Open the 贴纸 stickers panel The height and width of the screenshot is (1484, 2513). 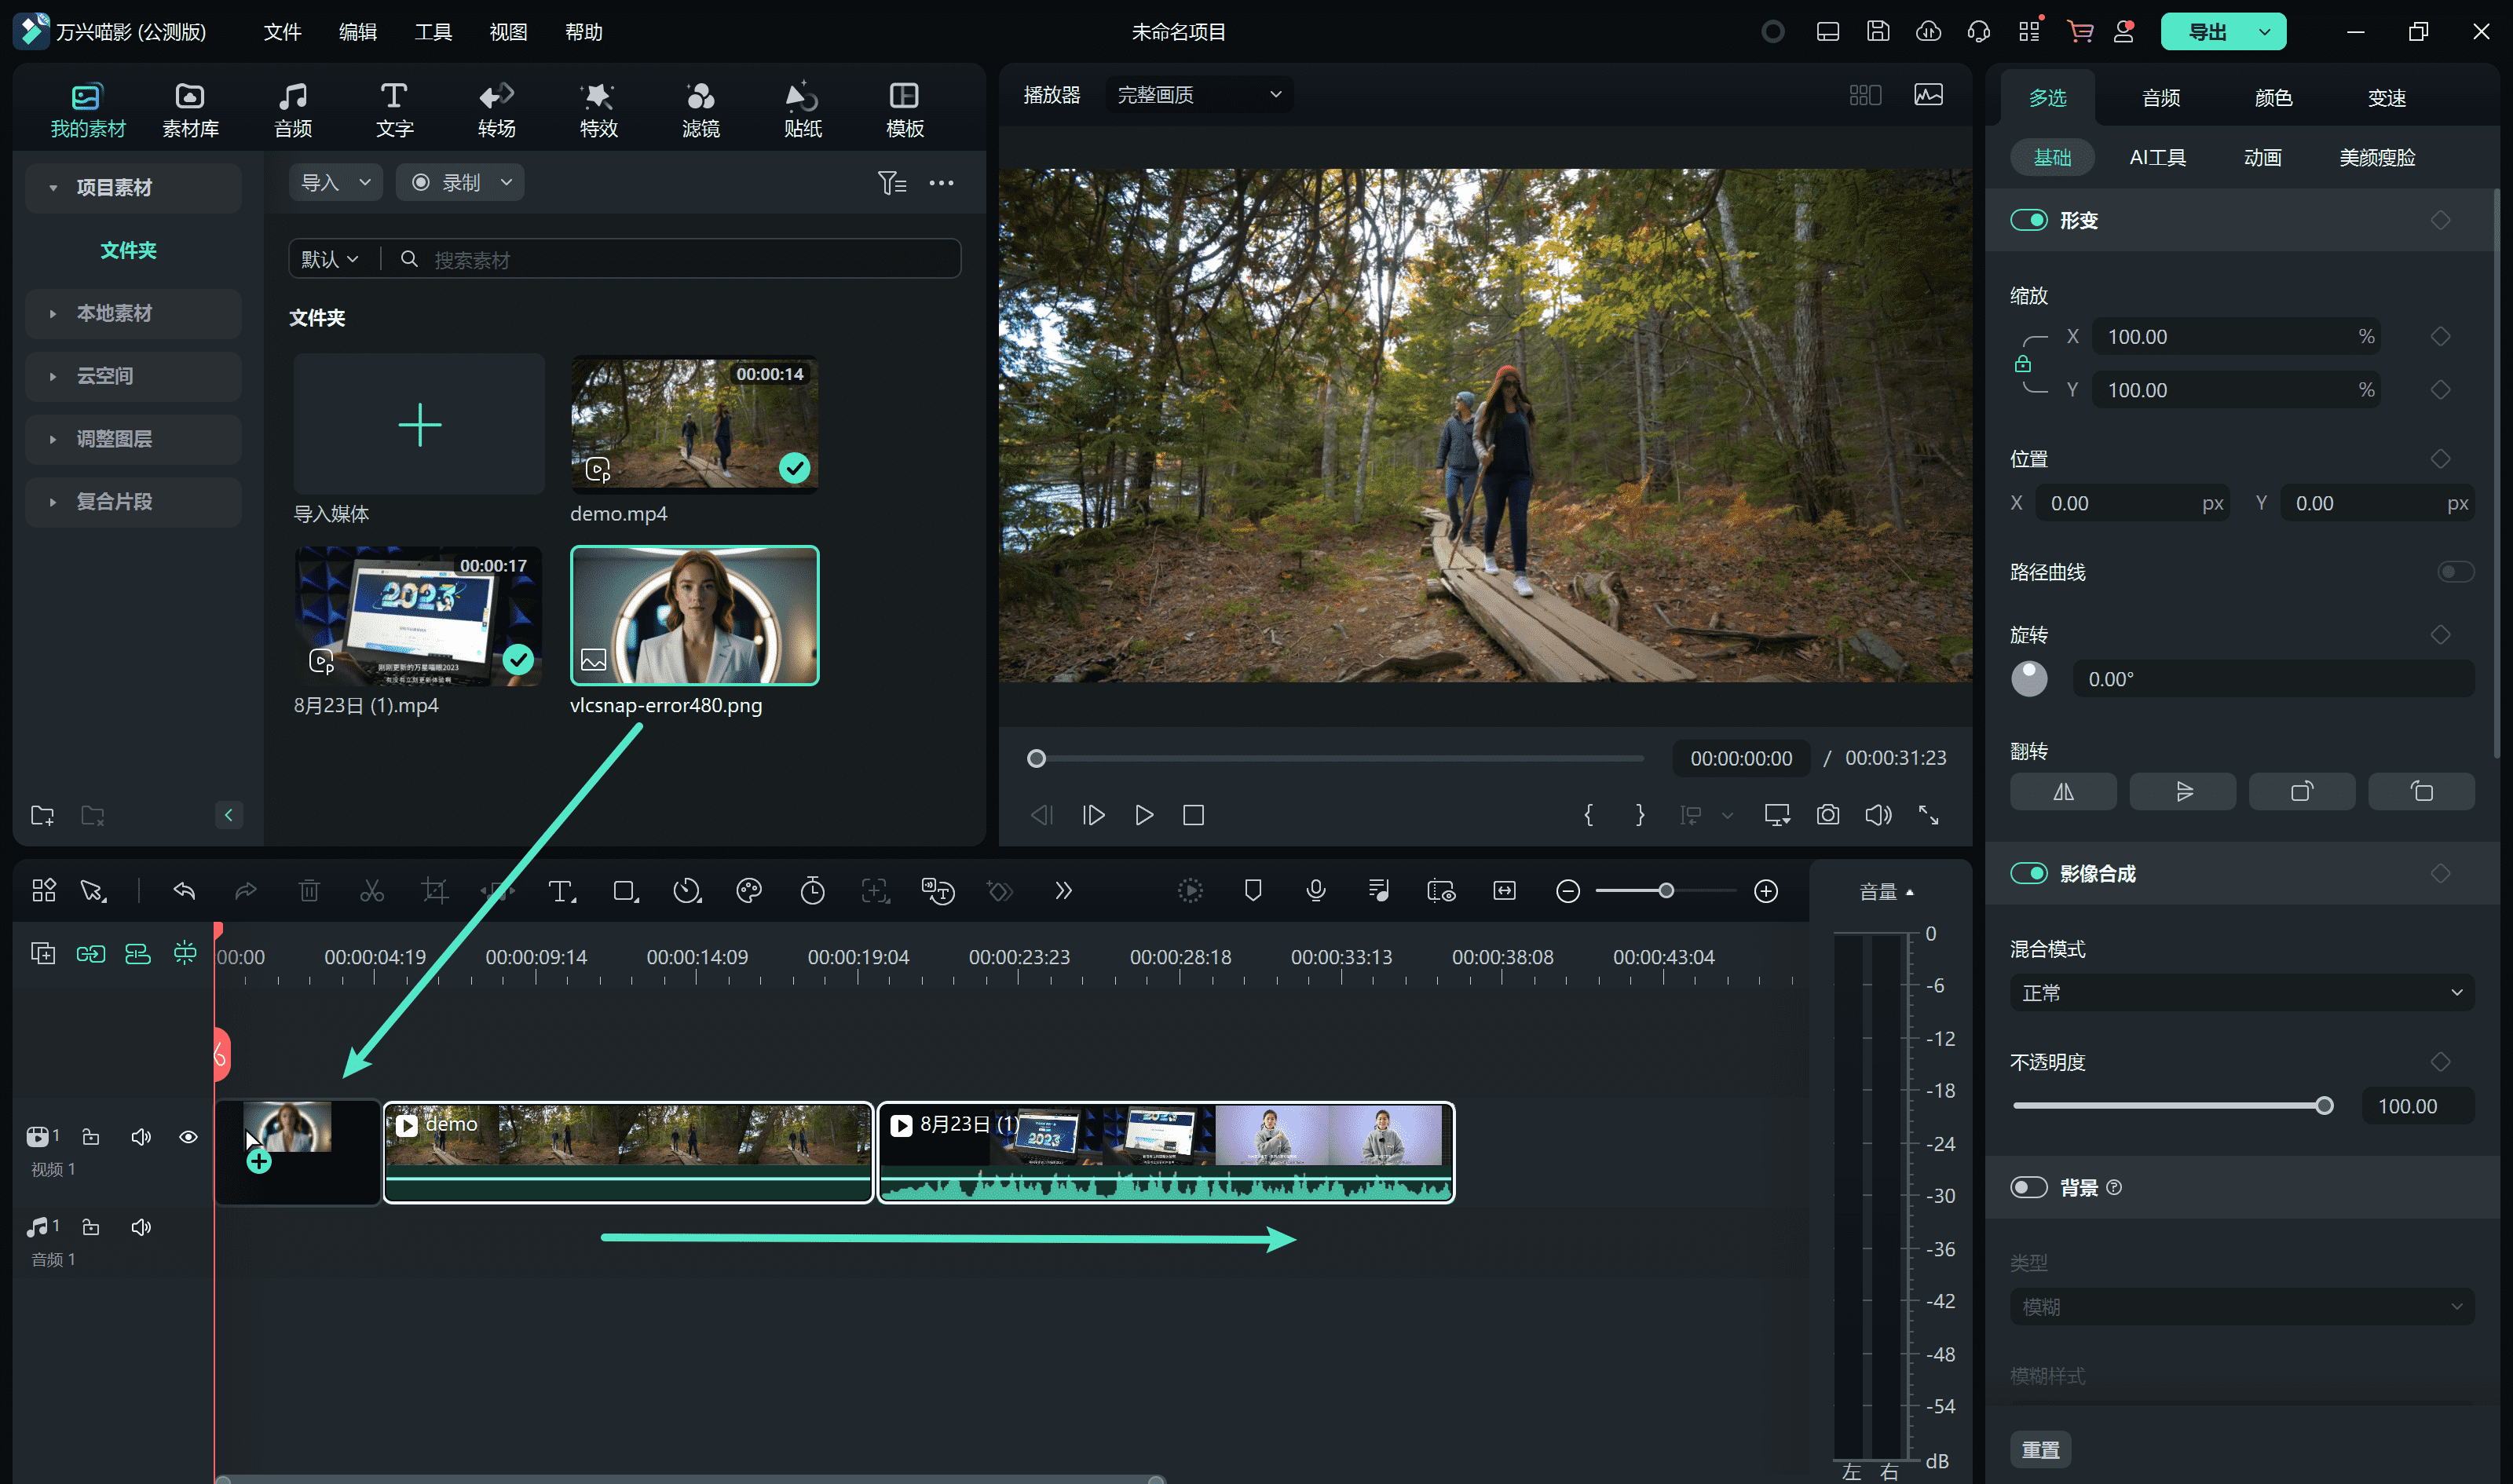pyautogui.click(x=802, y=109)
